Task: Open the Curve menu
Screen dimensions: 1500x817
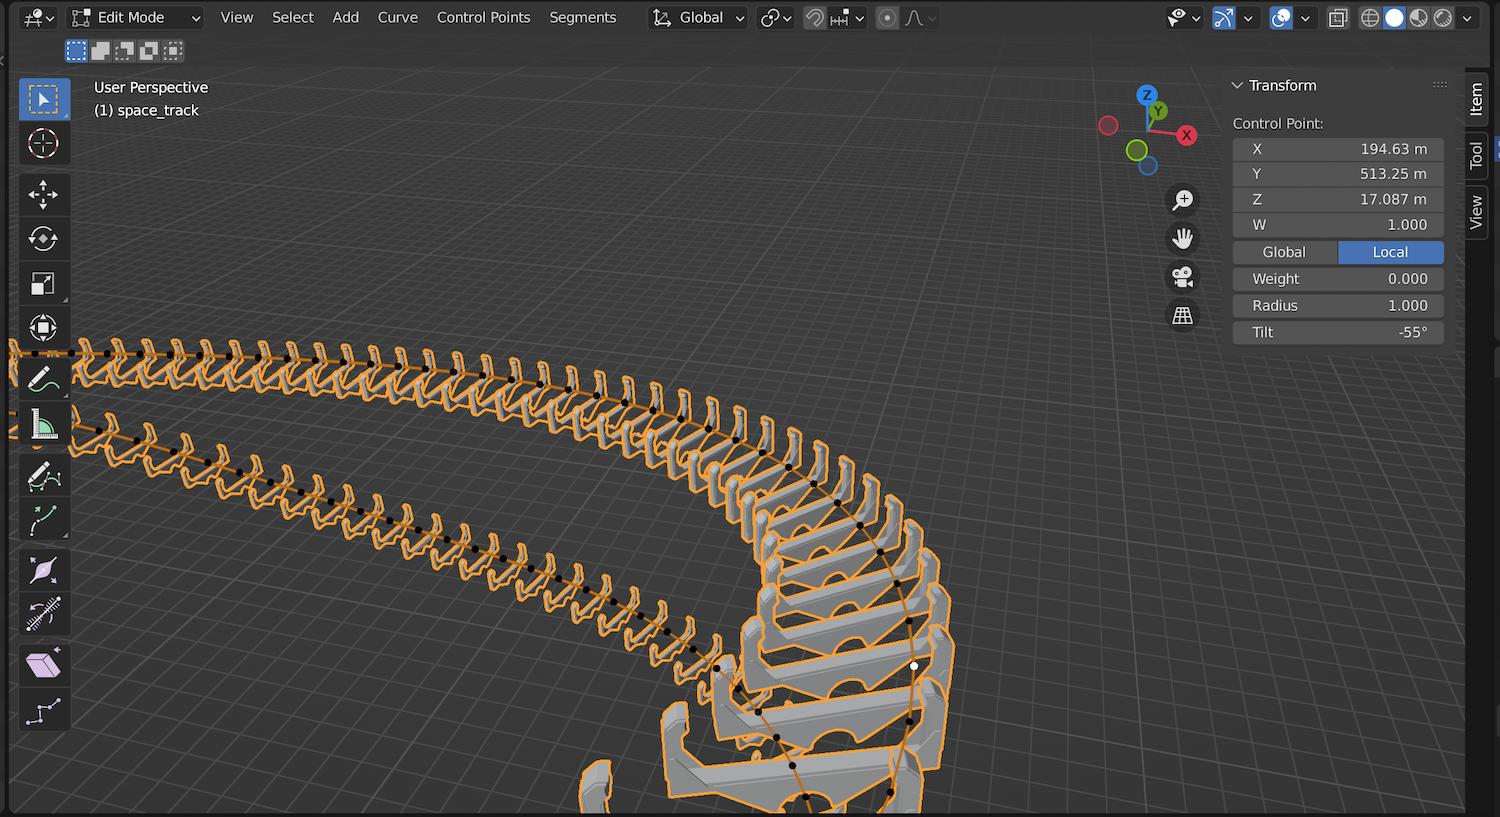Action: 398,18
